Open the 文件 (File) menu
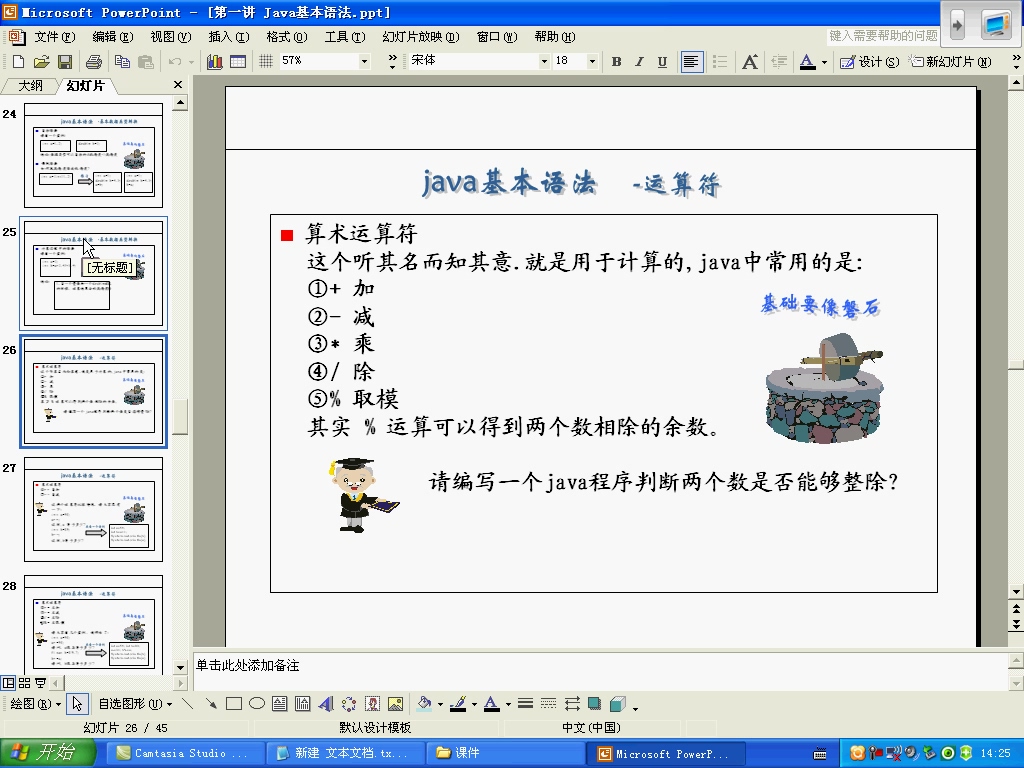Image resolution: width=1024 pixels, height=768 pixels. tap(55, 37)
